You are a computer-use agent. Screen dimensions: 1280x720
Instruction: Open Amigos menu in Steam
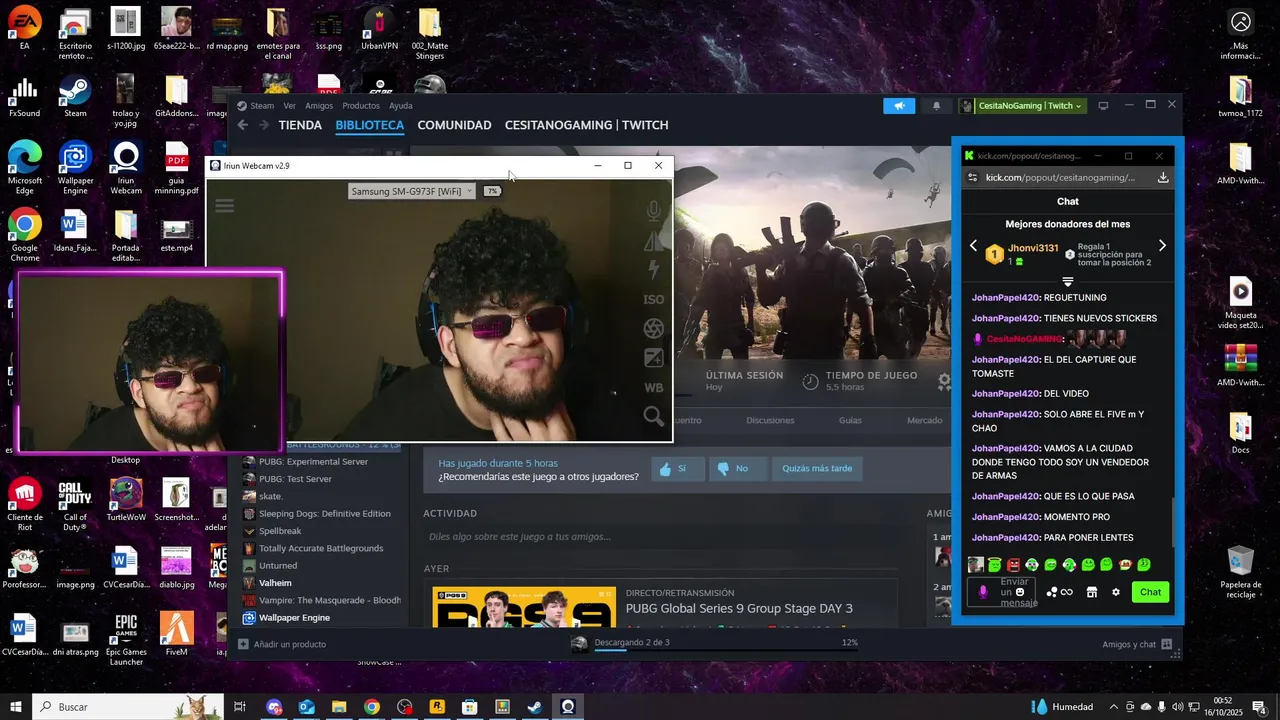(x=319, y=106)
